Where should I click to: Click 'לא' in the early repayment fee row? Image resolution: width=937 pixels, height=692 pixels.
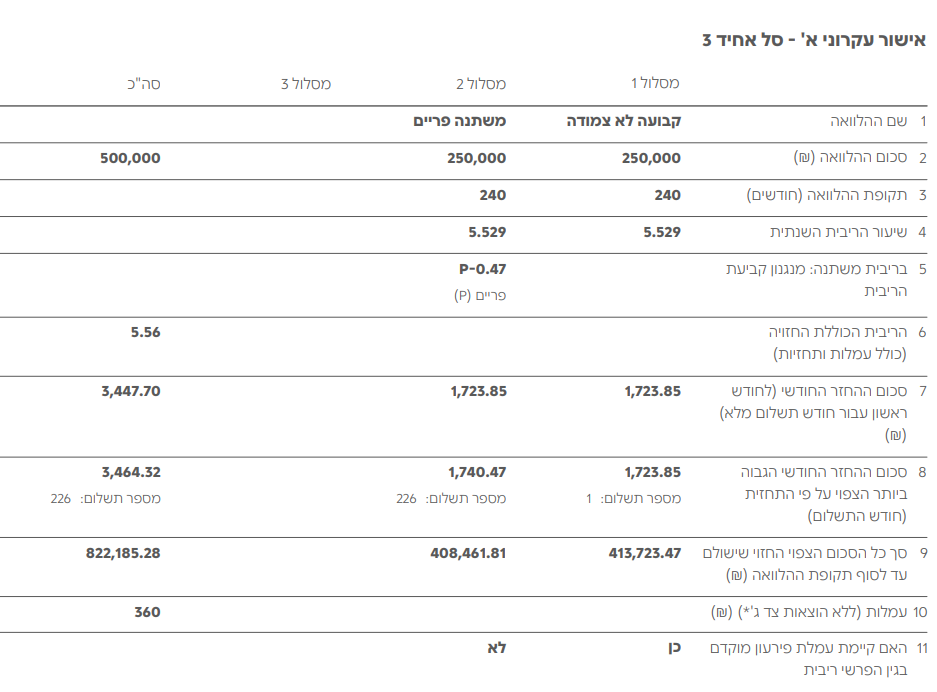click(496, 648)
